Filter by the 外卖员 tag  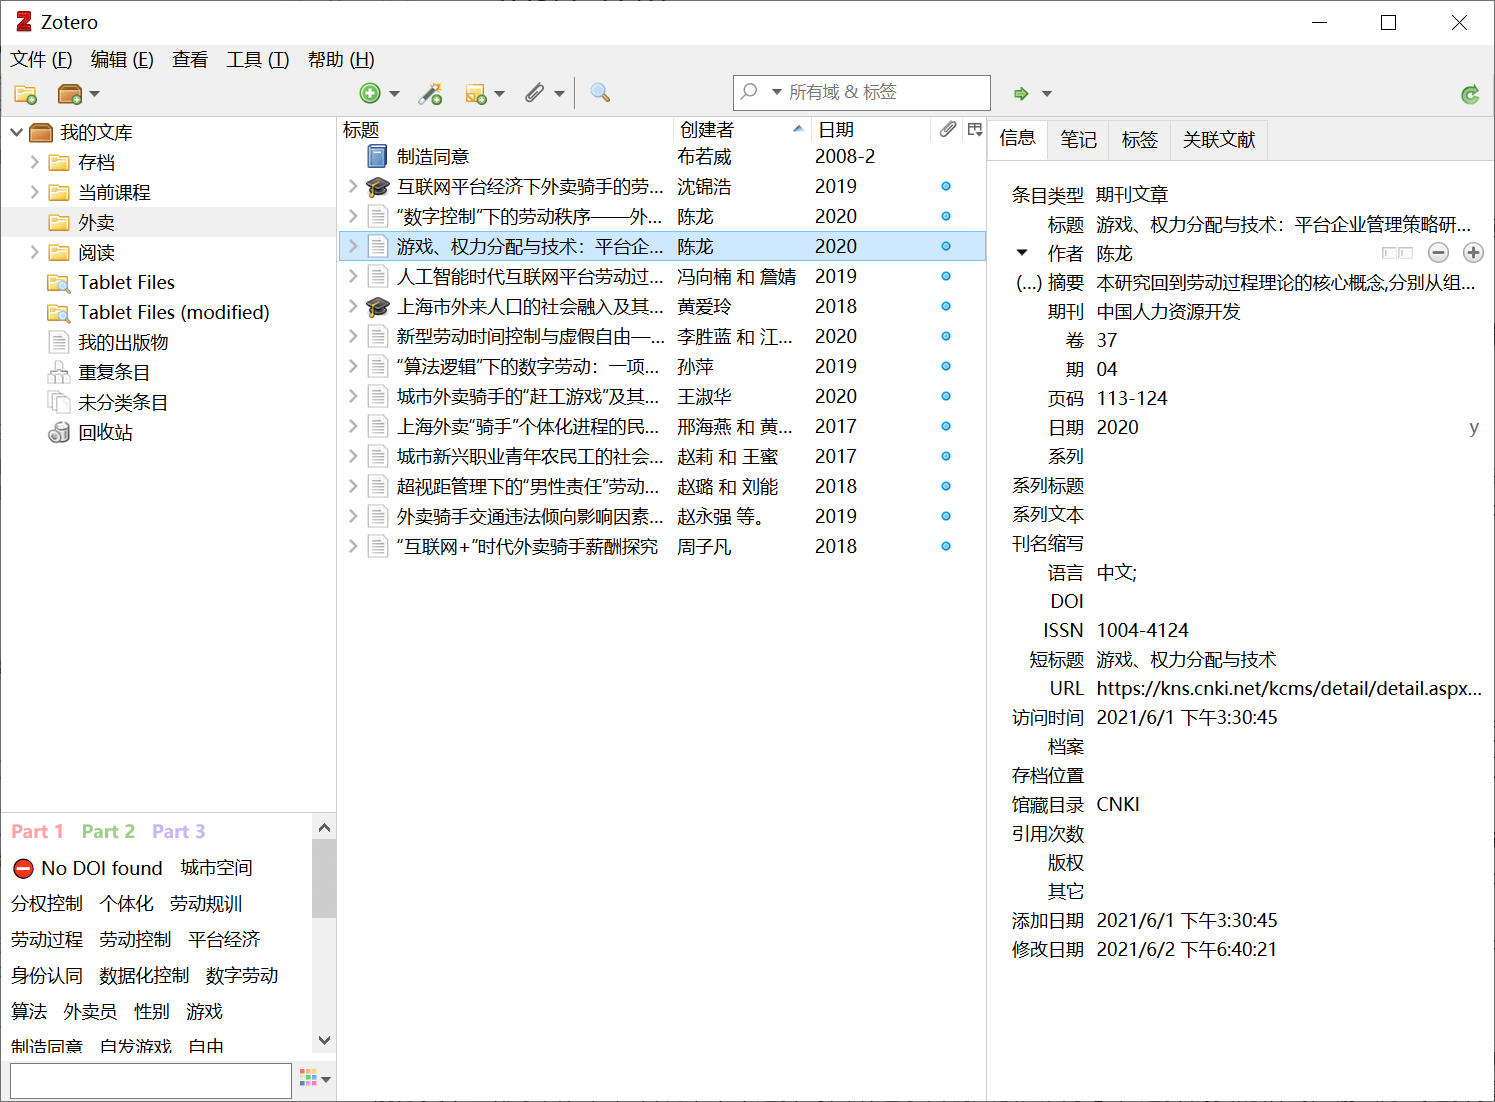(x=90, y=1012)
